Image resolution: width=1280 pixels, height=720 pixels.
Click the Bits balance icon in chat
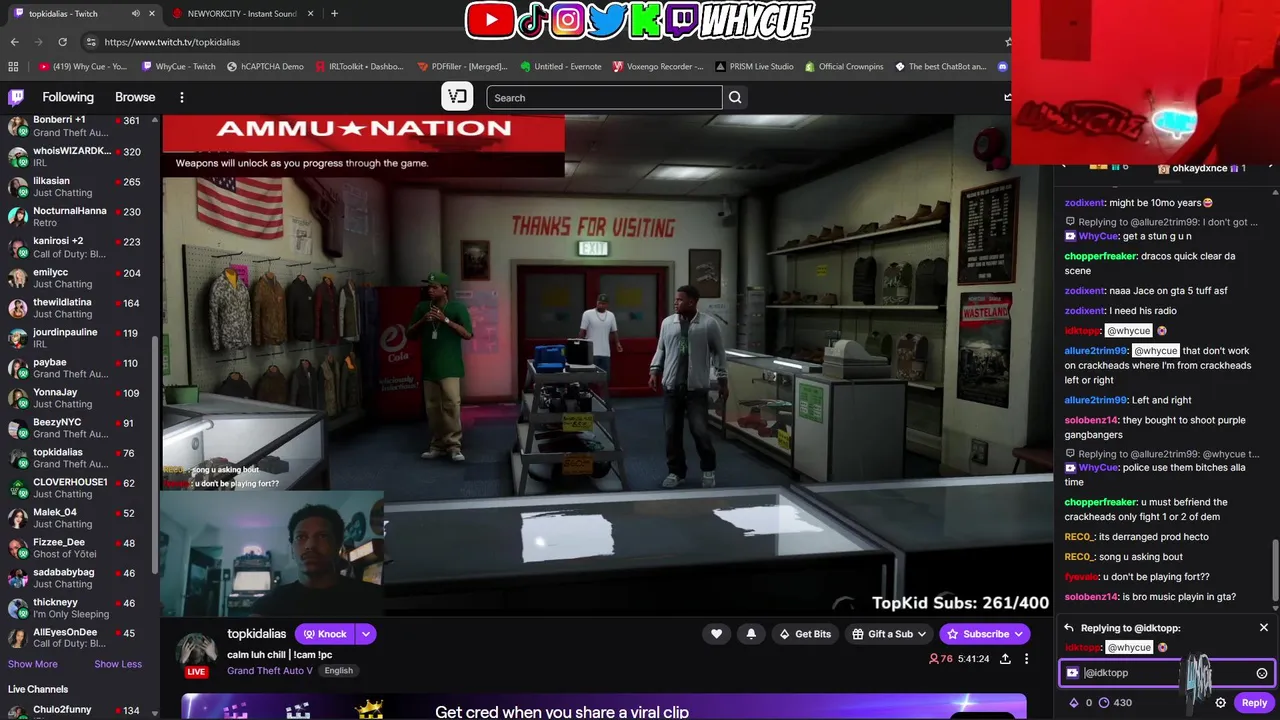pos(1074,703)
